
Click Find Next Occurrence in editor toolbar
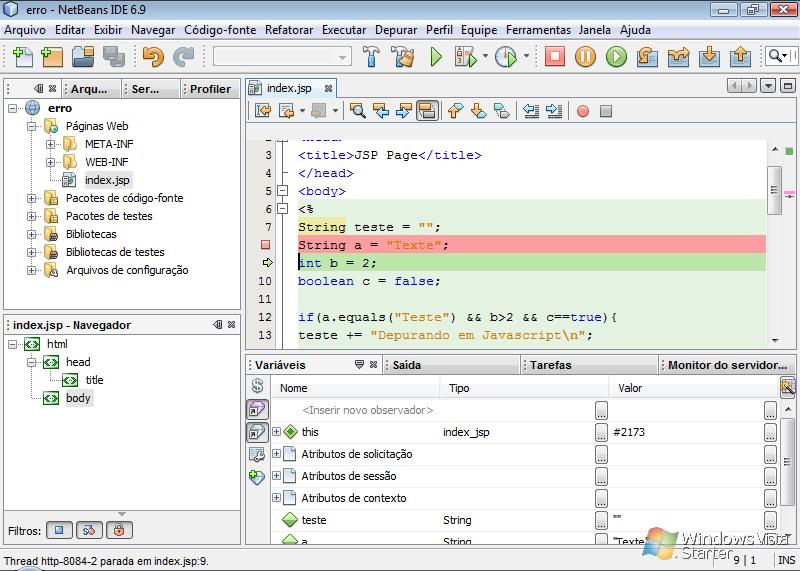coord(404,110)
